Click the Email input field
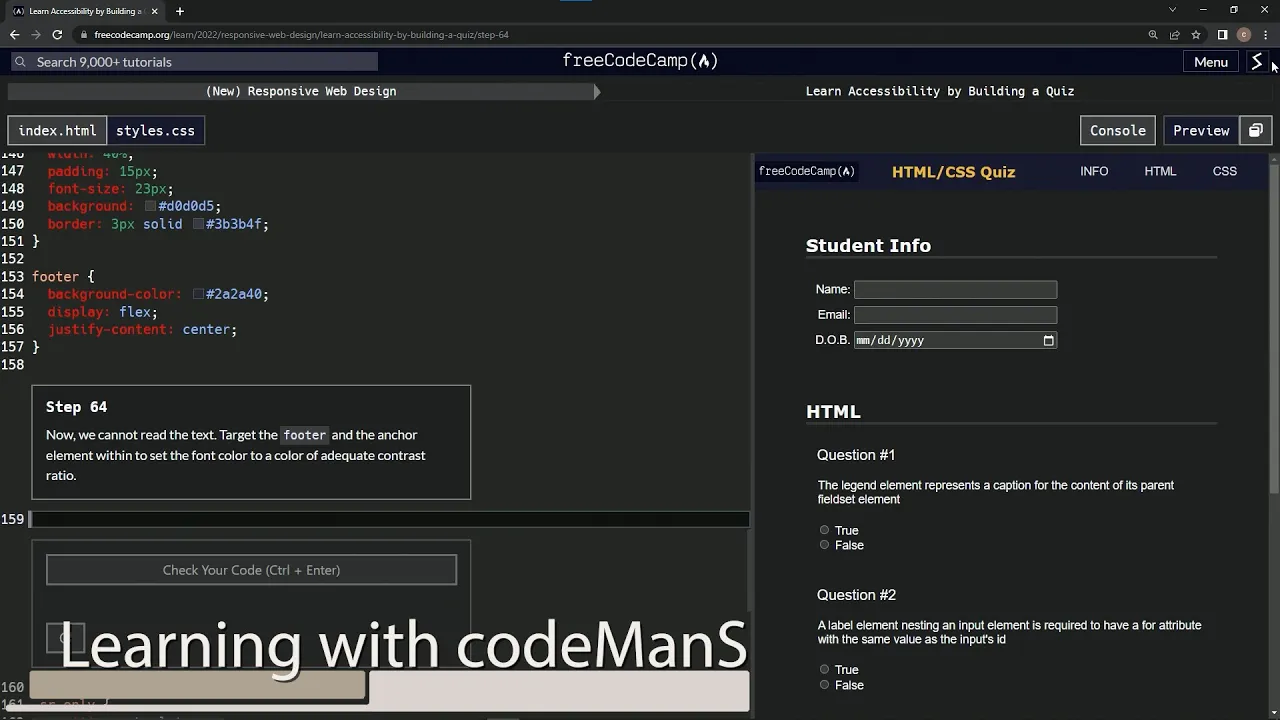Viewport: 1280px width, 720px height. point(955,315)
